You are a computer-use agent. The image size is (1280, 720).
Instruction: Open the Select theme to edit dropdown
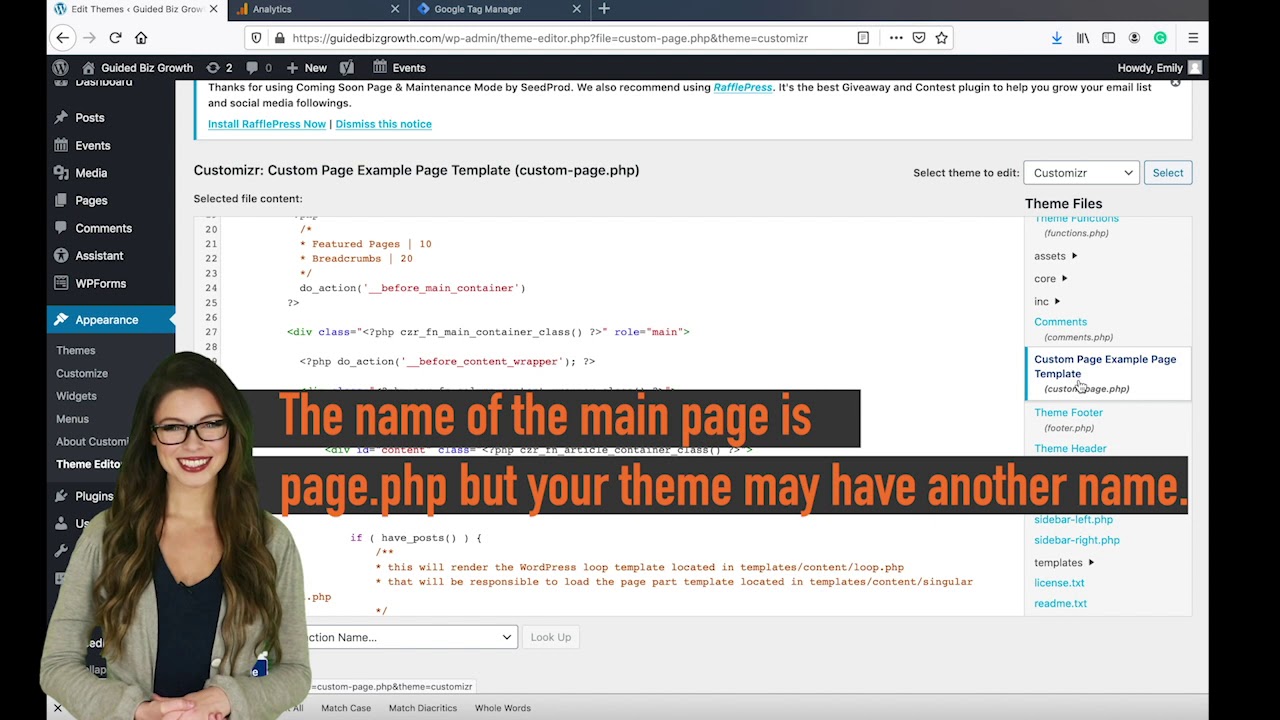[x=1081, y=173]
